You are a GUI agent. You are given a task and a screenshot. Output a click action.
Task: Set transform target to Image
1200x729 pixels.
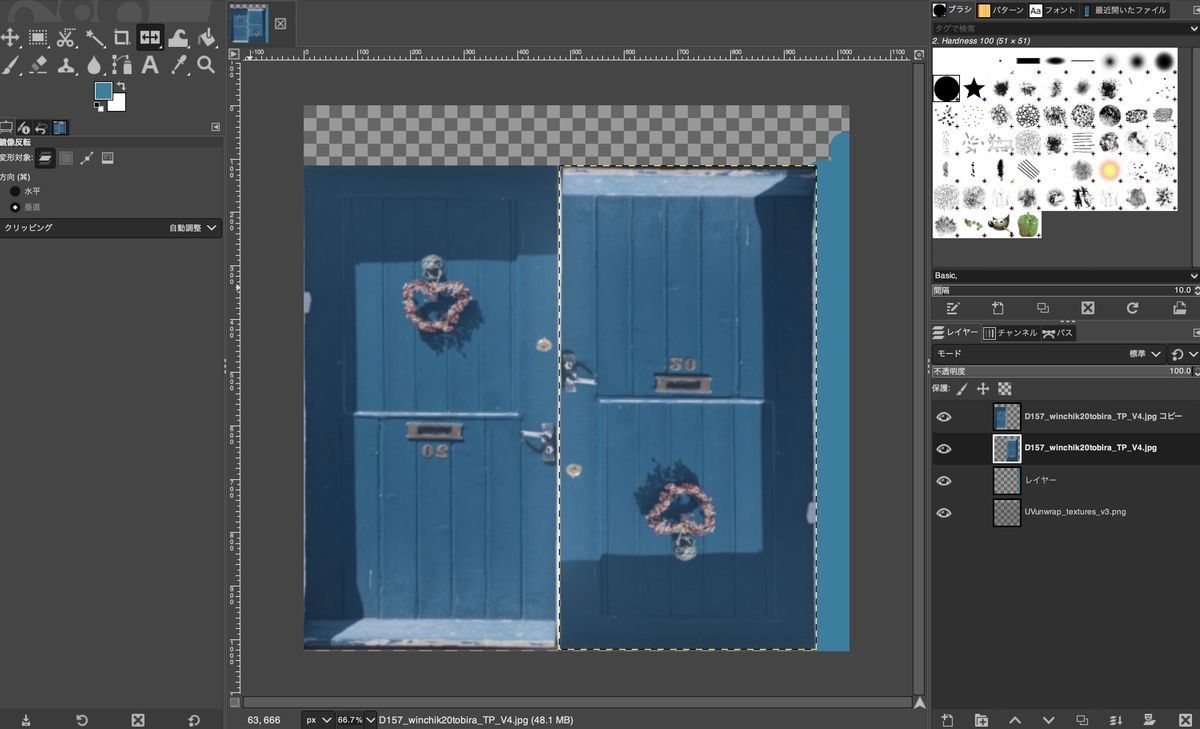click(108, 158)
